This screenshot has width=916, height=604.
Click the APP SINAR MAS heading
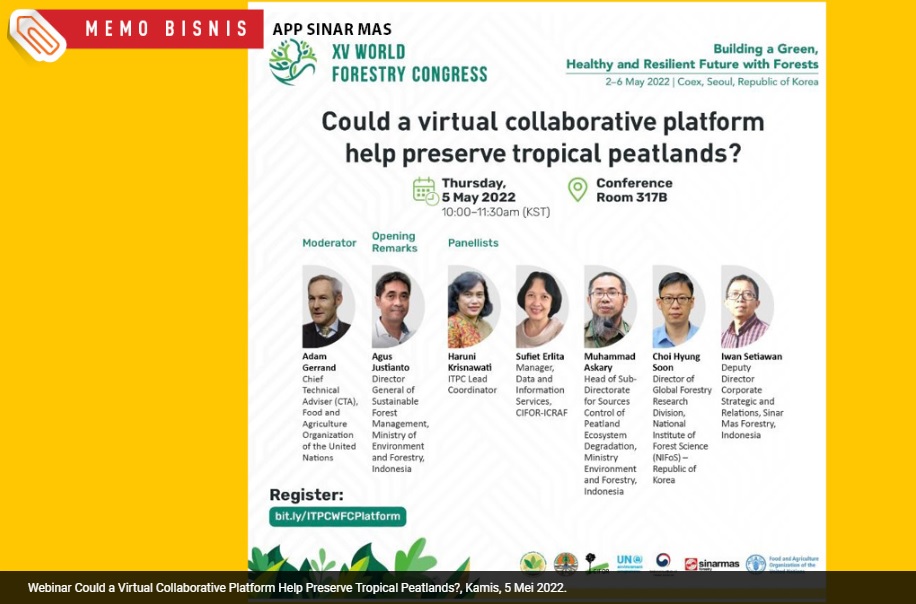pyautogui.click(x=332, y=30)
